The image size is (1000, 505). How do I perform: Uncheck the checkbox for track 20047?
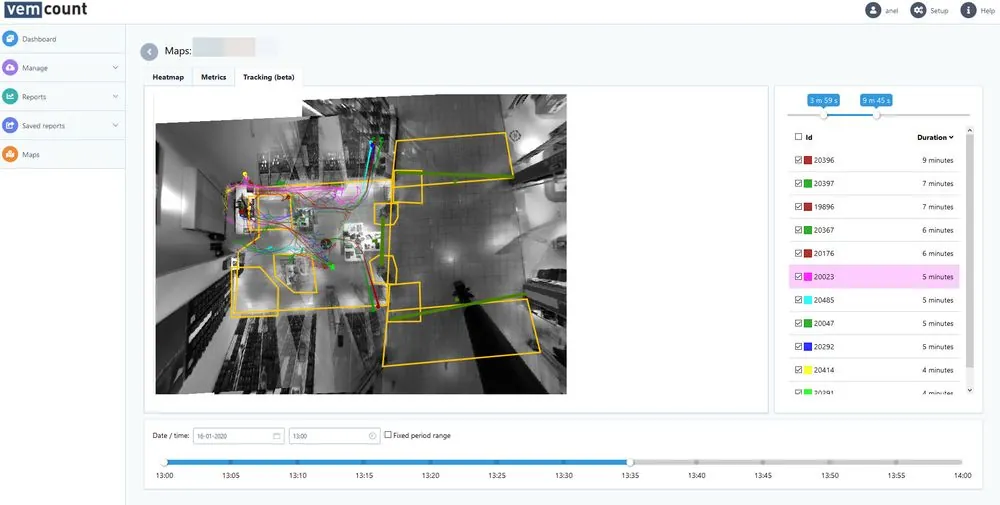click(798, 323)
